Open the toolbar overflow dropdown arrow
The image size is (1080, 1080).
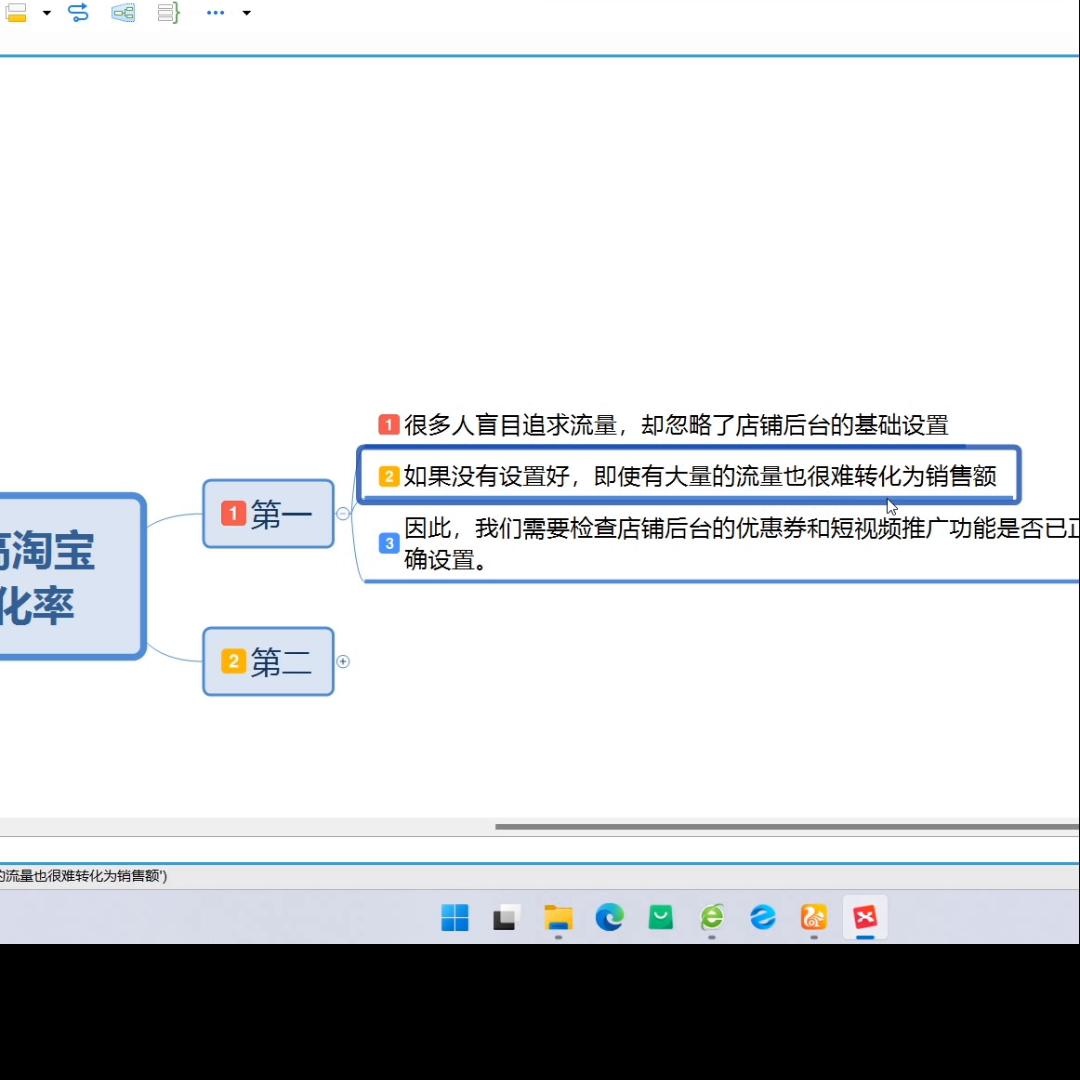(x=247, y=12)
